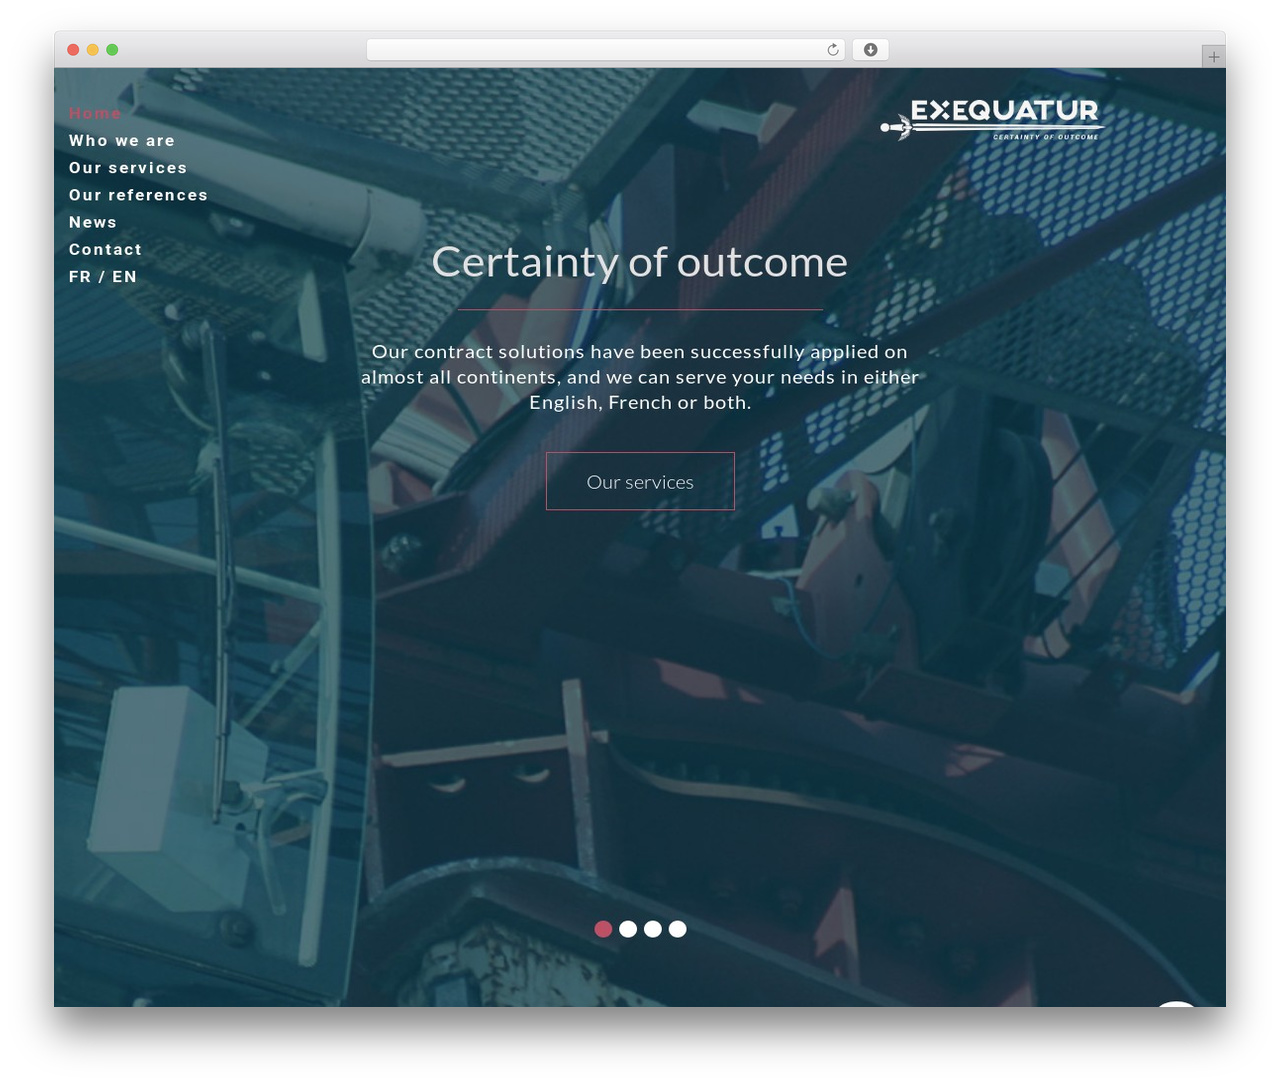Select the fourth slider dot
1280x1084 pixels.
click(678, 929)
